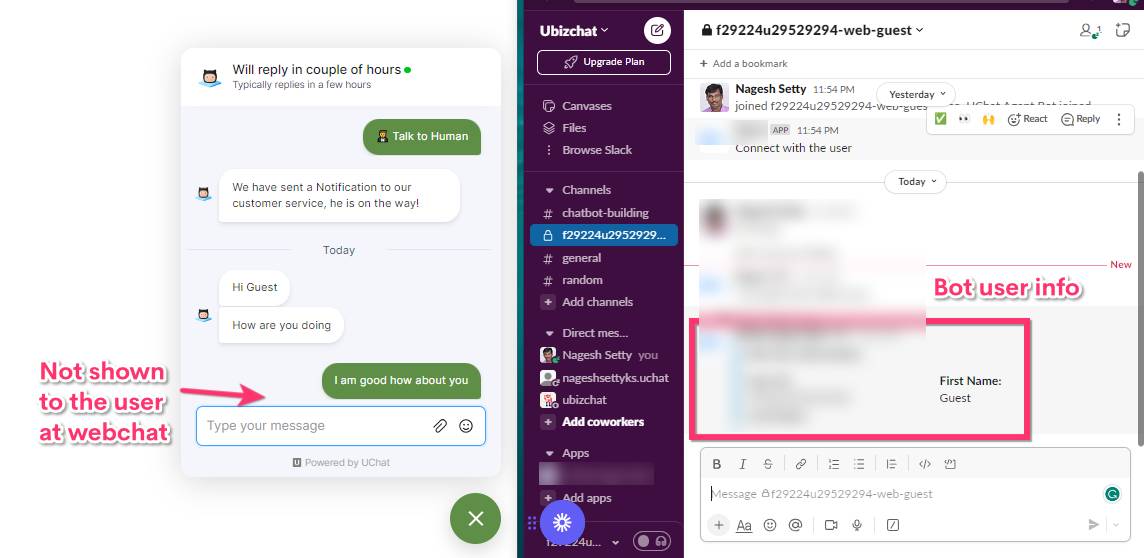
Task: Toggle bold formatting in Slack composer
Action: tap(716, 464)
